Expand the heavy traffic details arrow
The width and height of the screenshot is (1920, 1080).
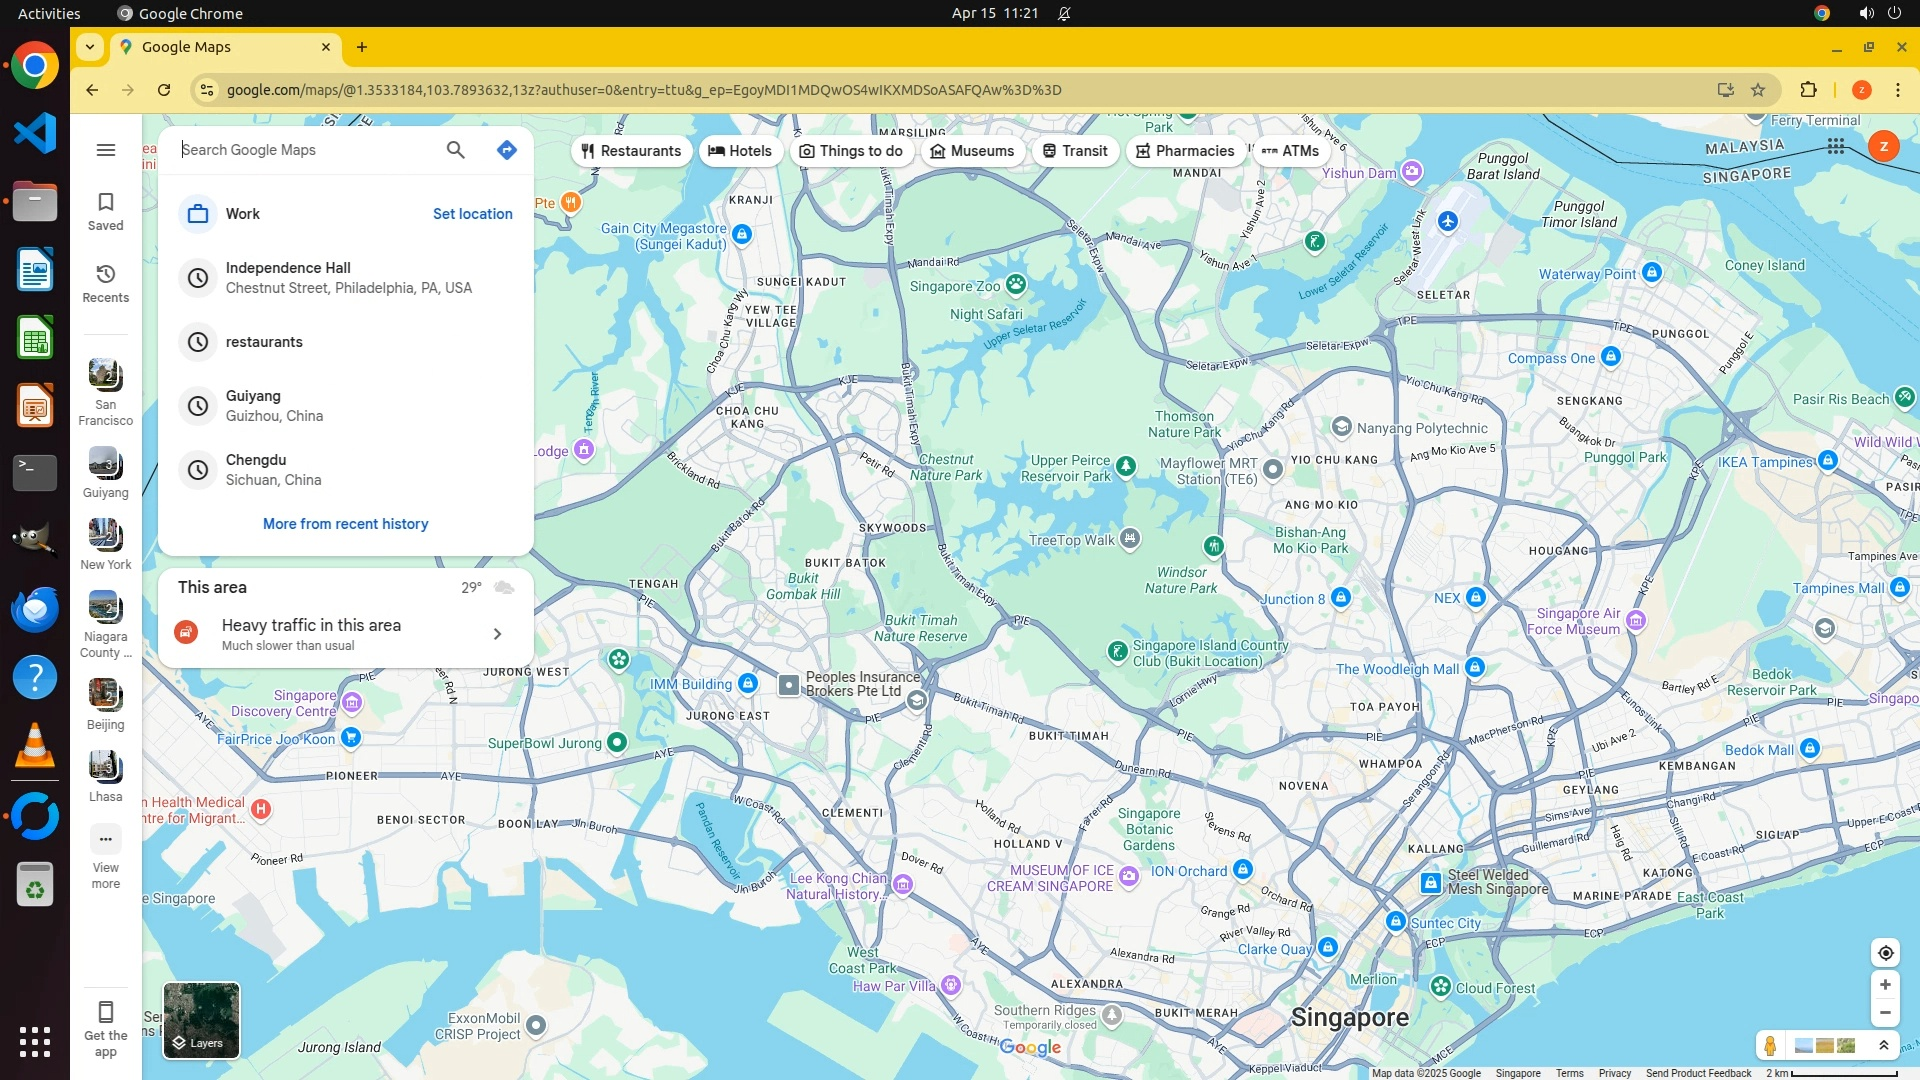(x=497, y=634)
